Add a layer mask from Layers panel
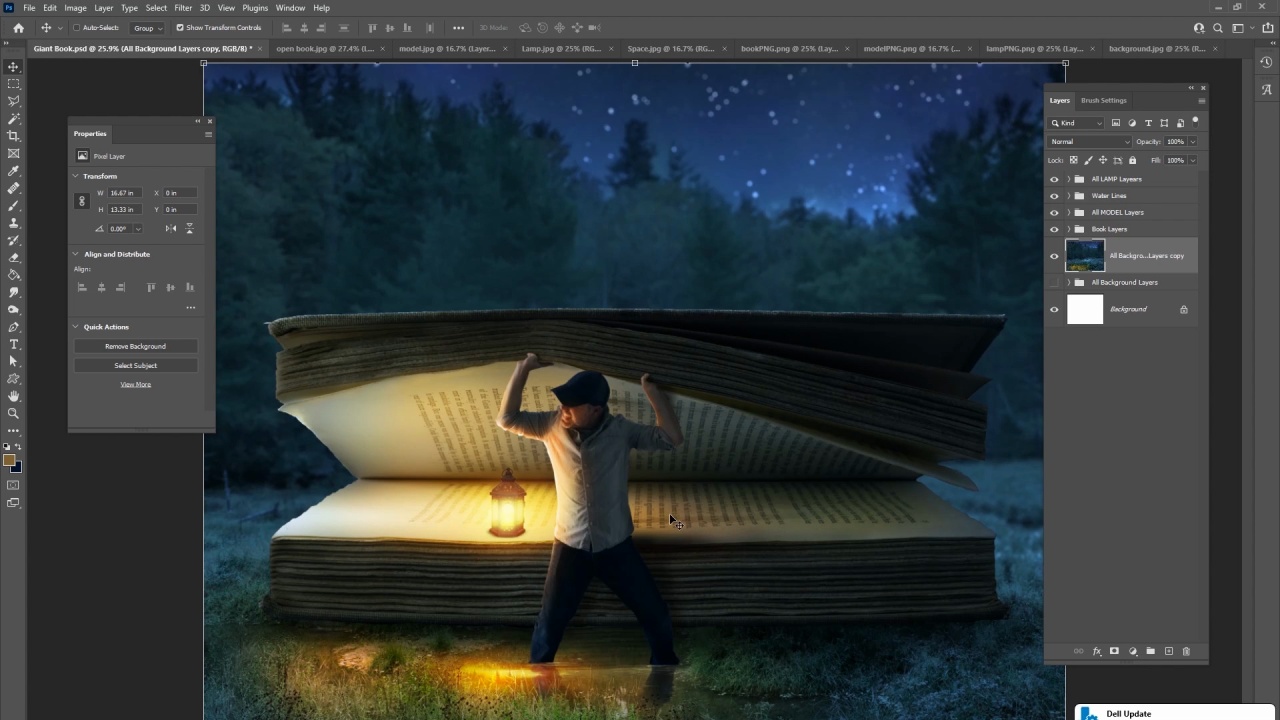Screen dimensions: 1280x720 tap(1114, 651)
